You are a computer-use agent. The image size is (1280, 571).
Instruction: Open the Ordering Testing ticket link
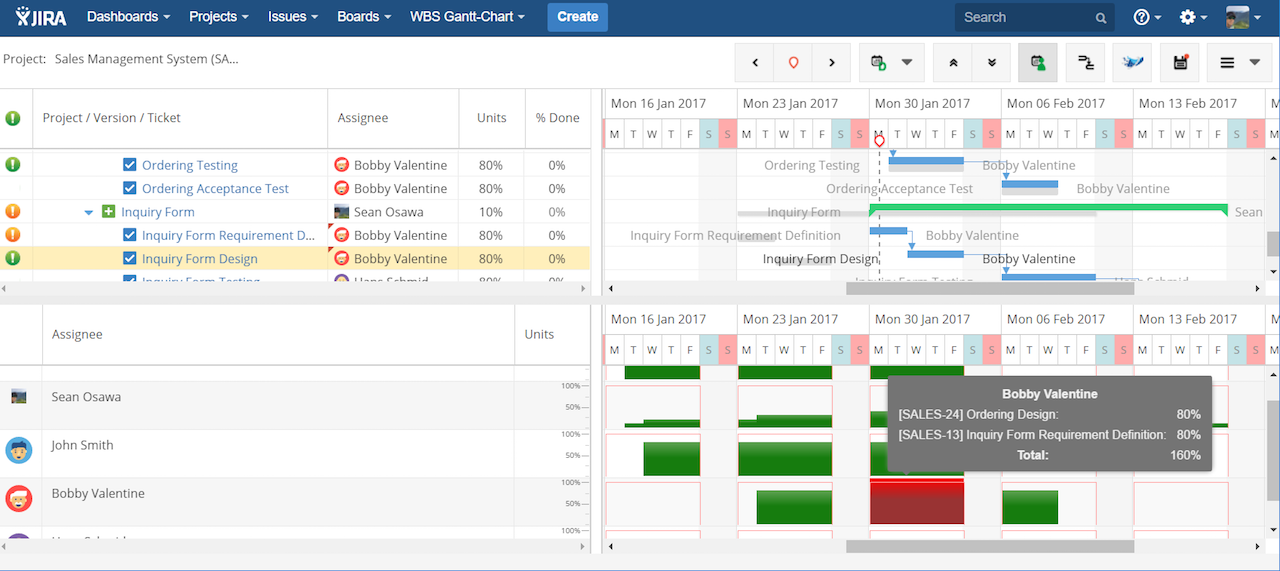pos(190,165)
